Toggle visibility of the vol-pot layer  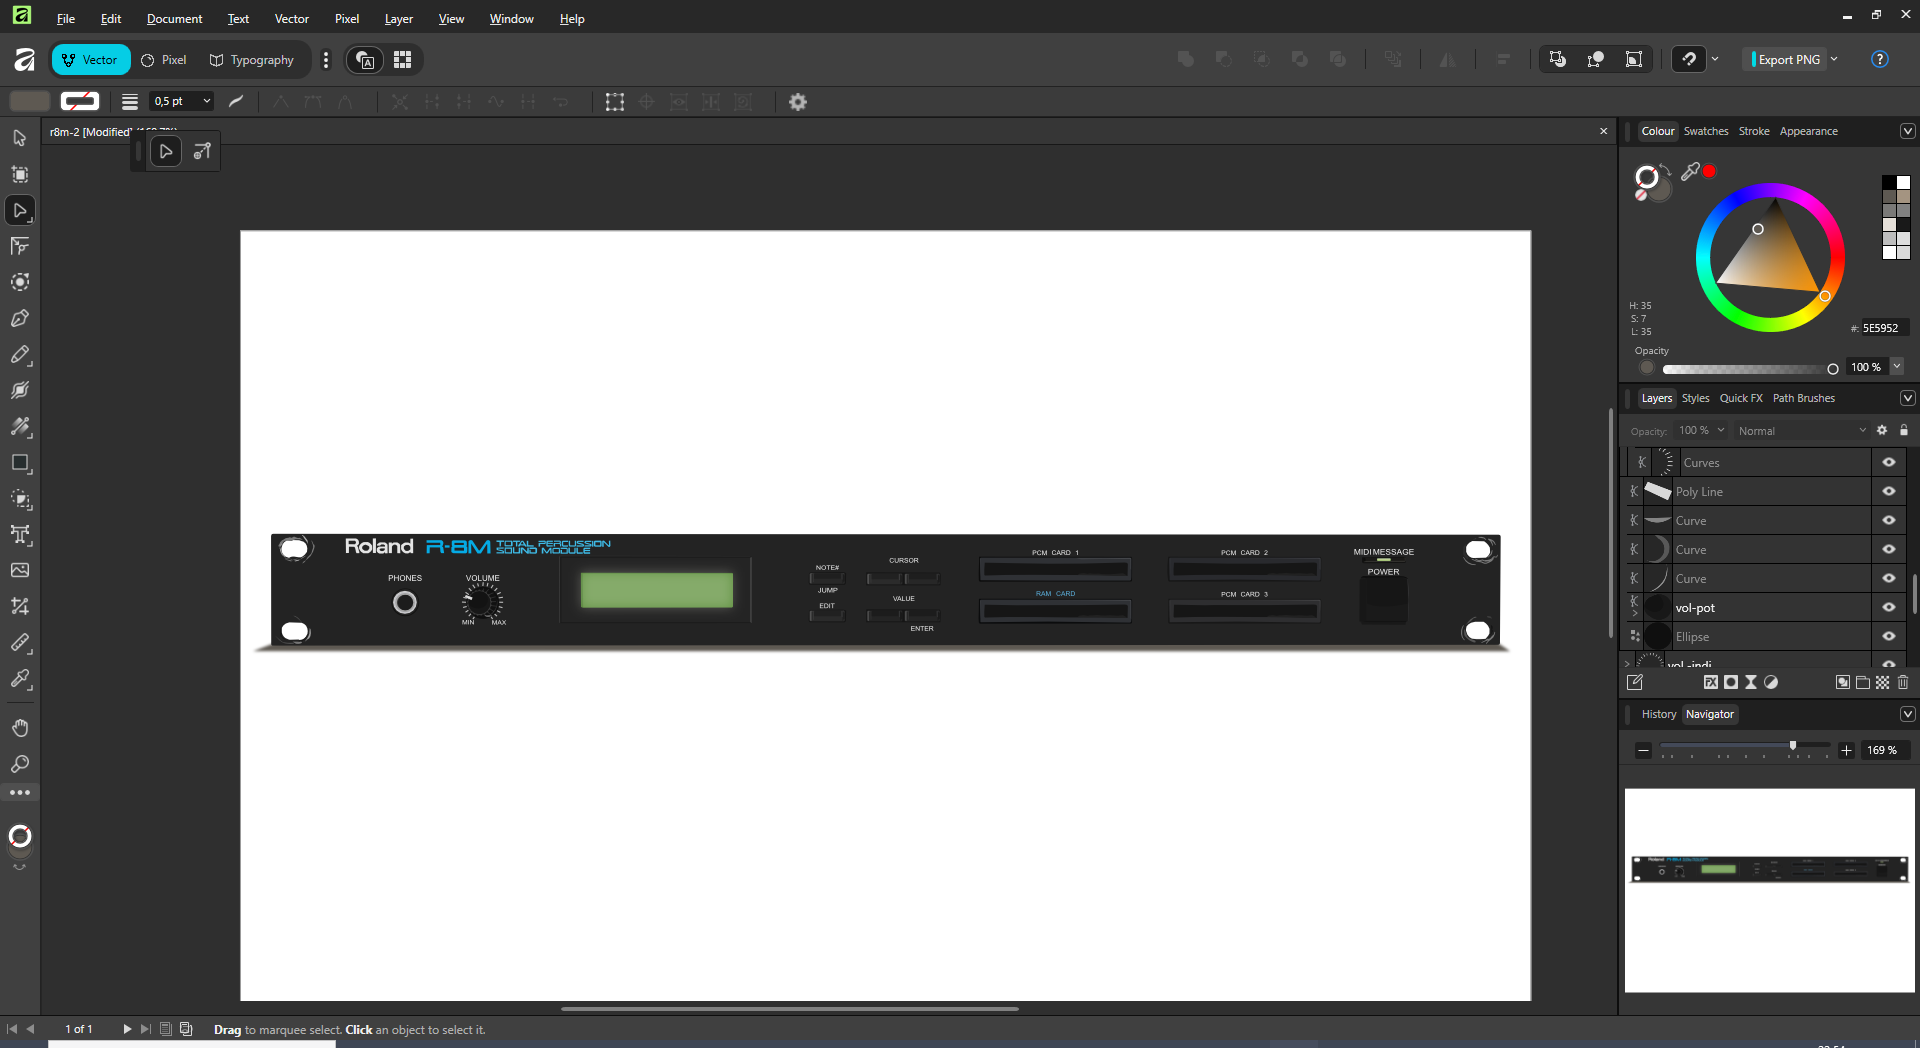click(1889, 608)
